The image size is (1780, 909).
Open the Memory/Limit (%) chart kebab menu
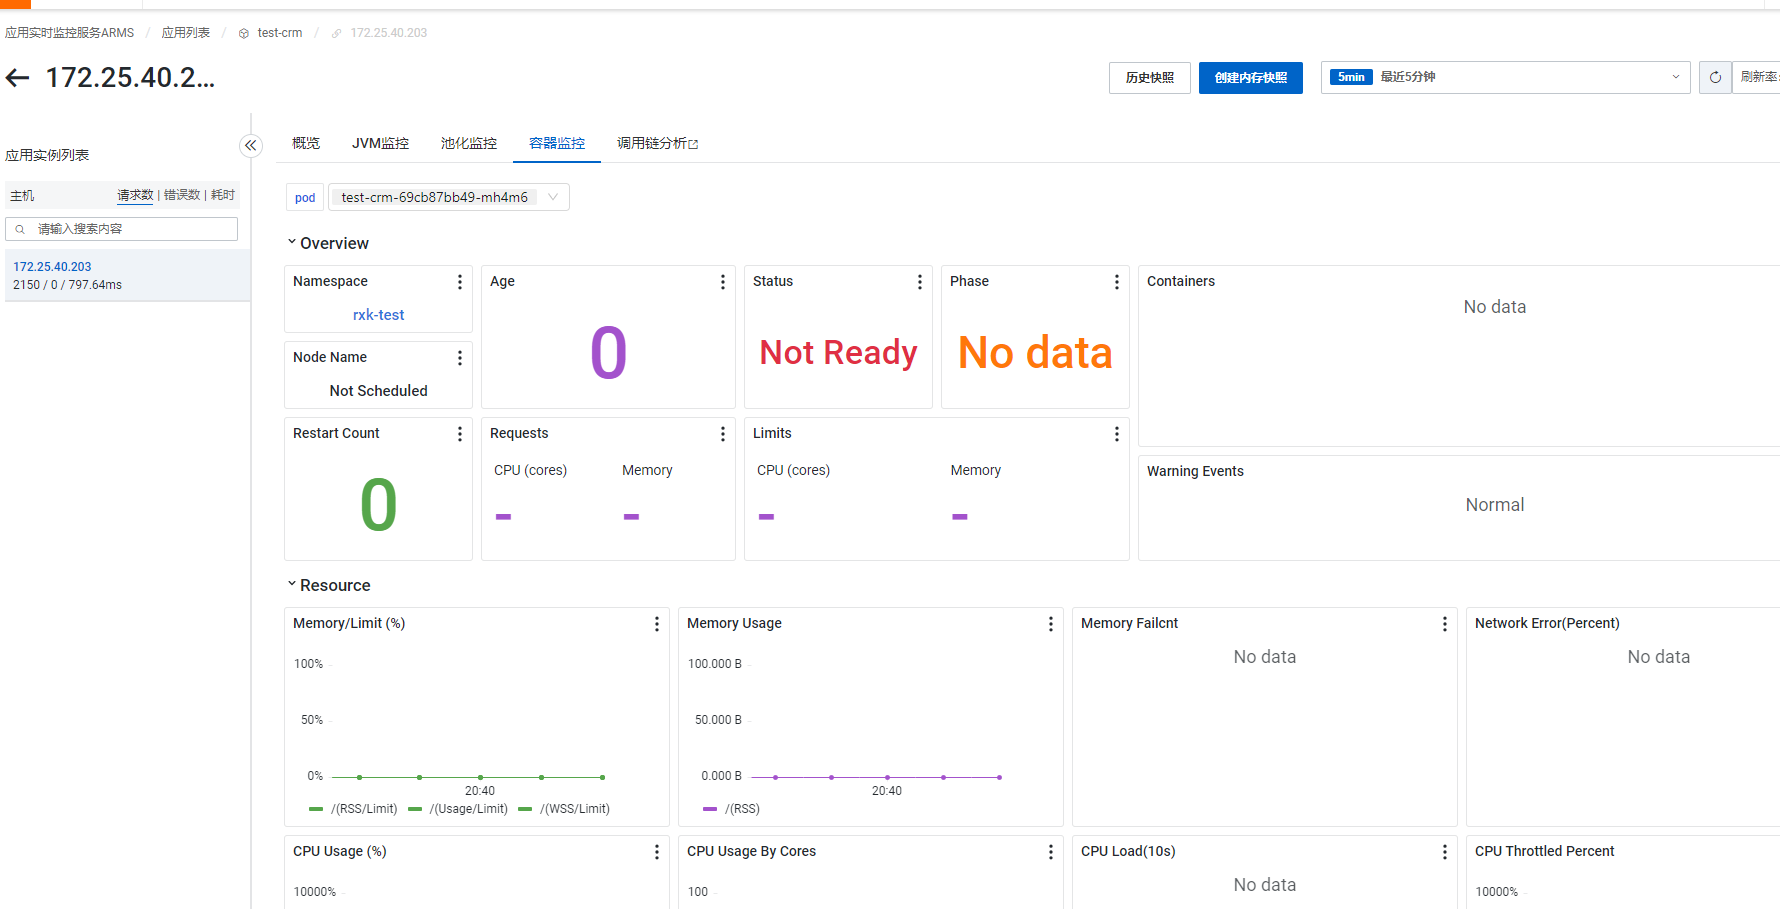[x=657, y=624]
